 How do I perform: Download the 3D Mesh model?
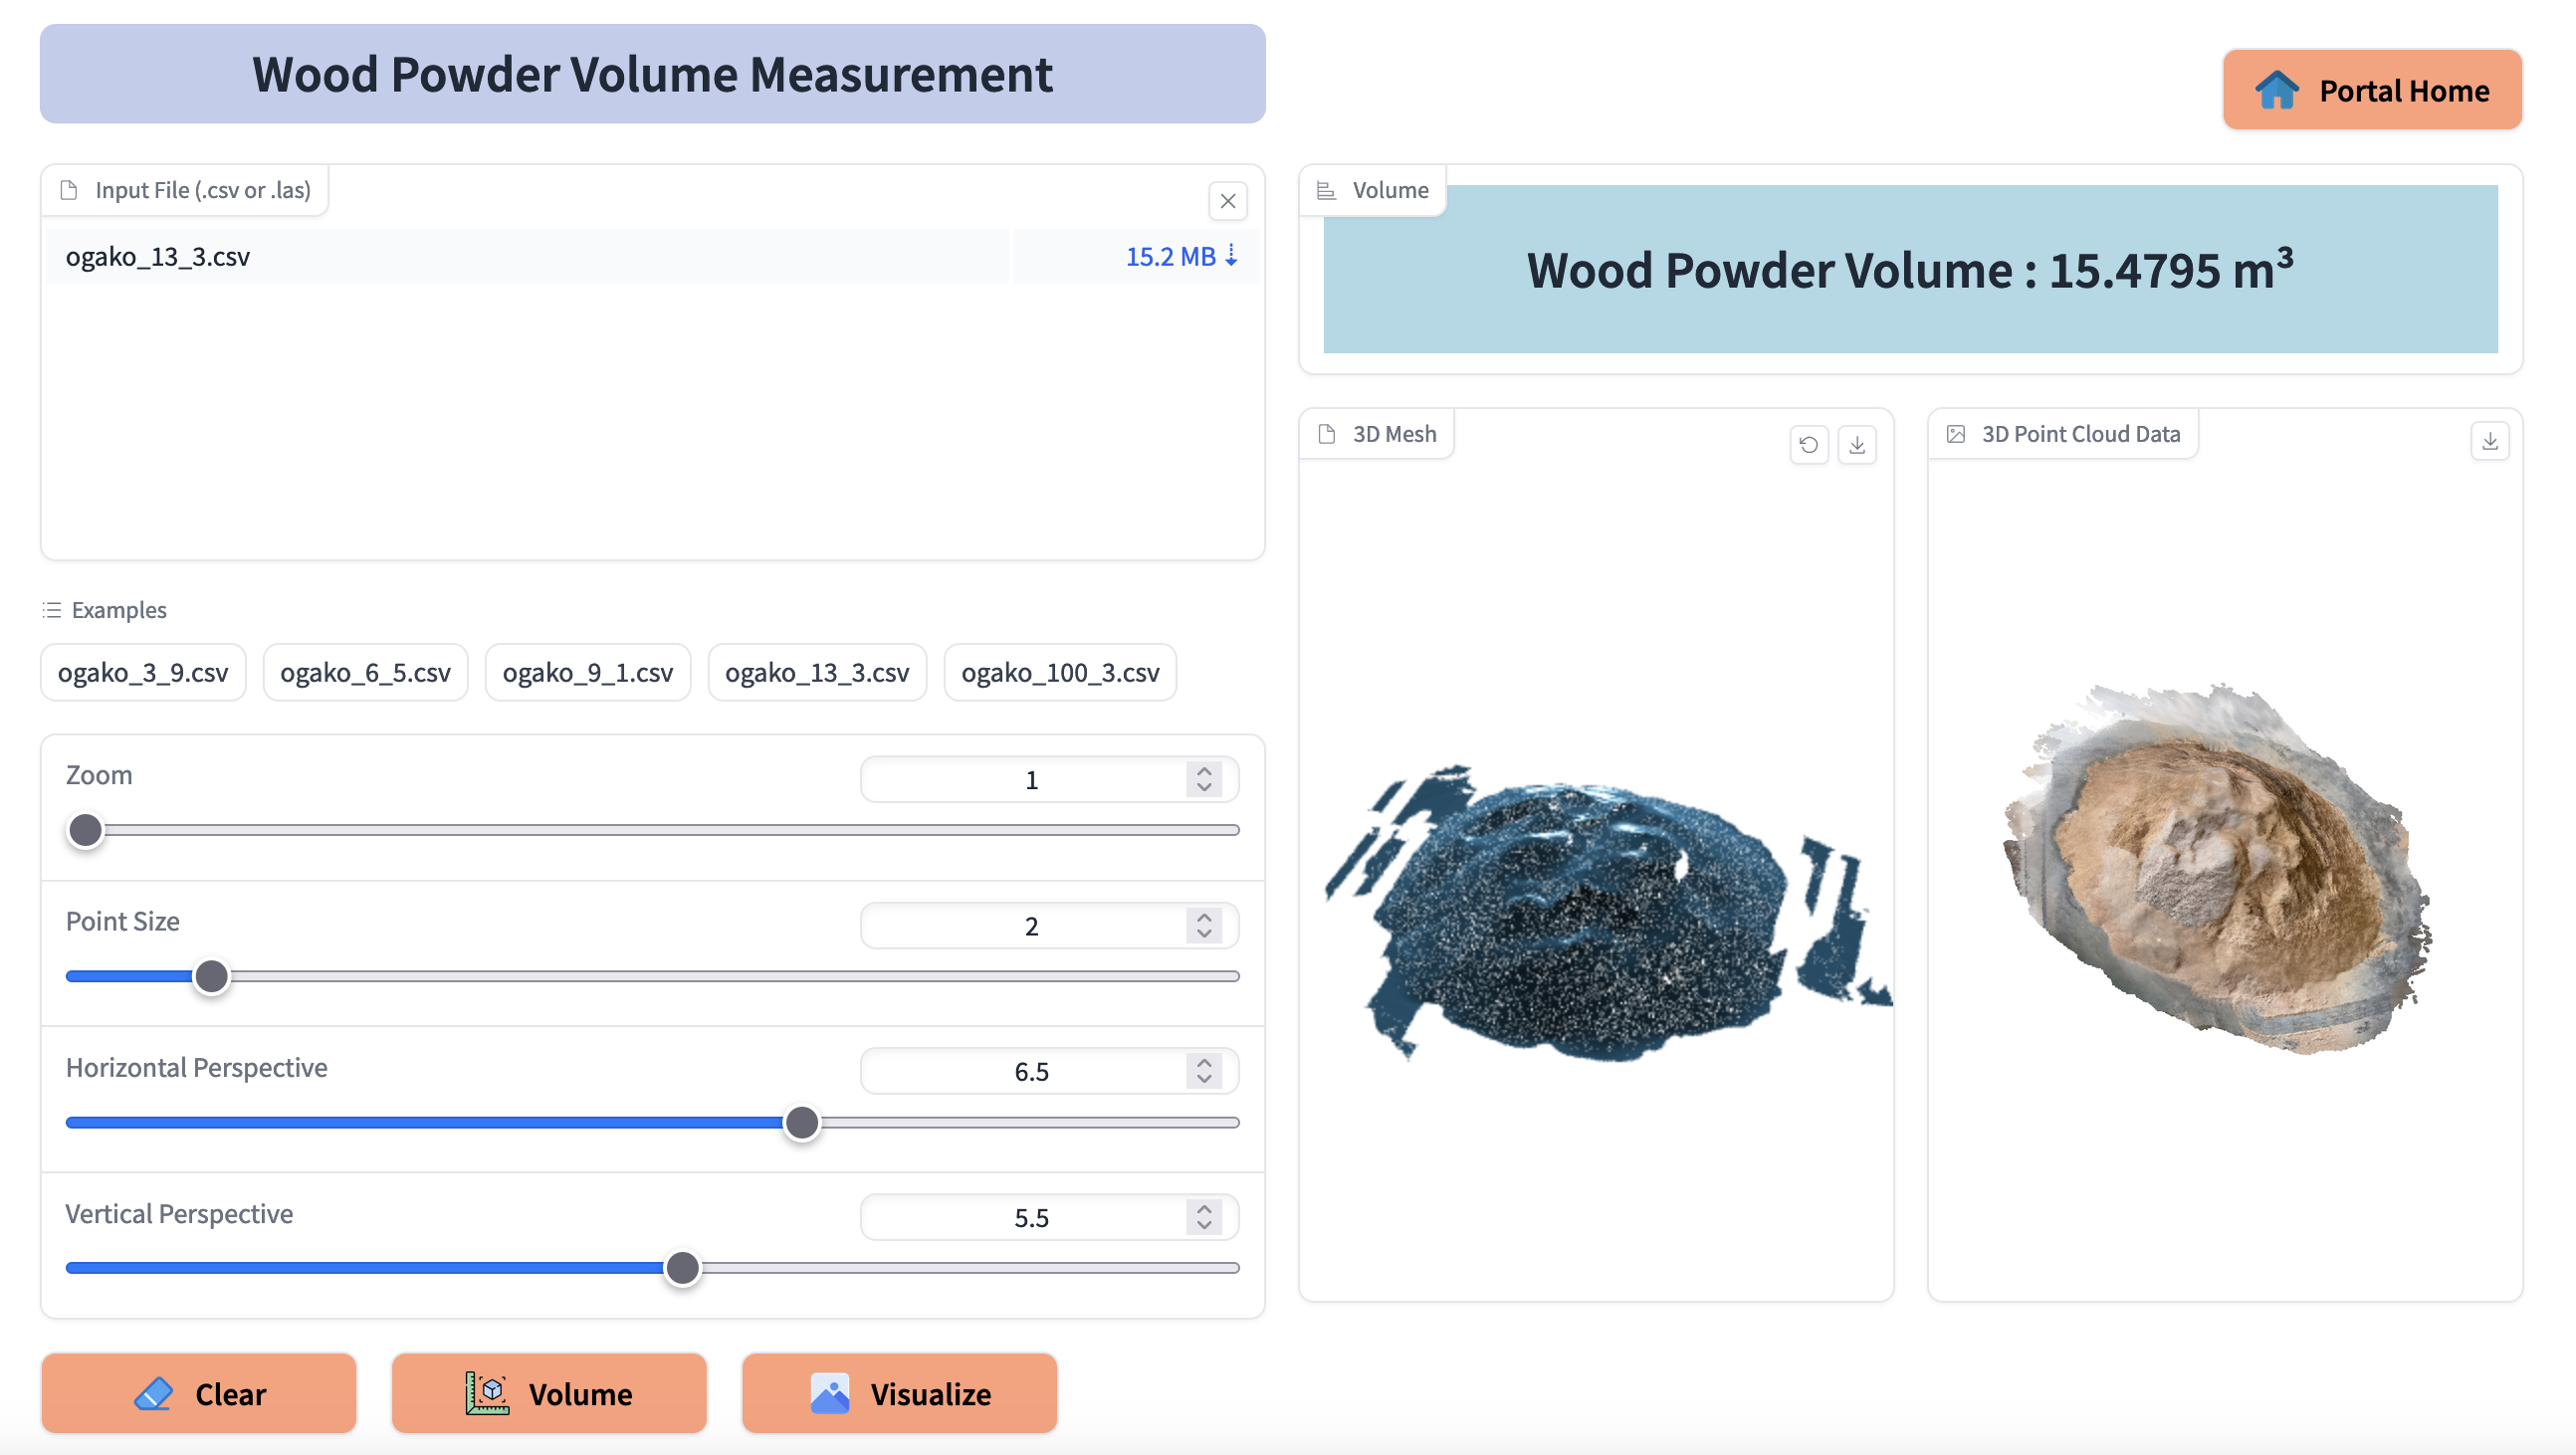coord(1856,445)
